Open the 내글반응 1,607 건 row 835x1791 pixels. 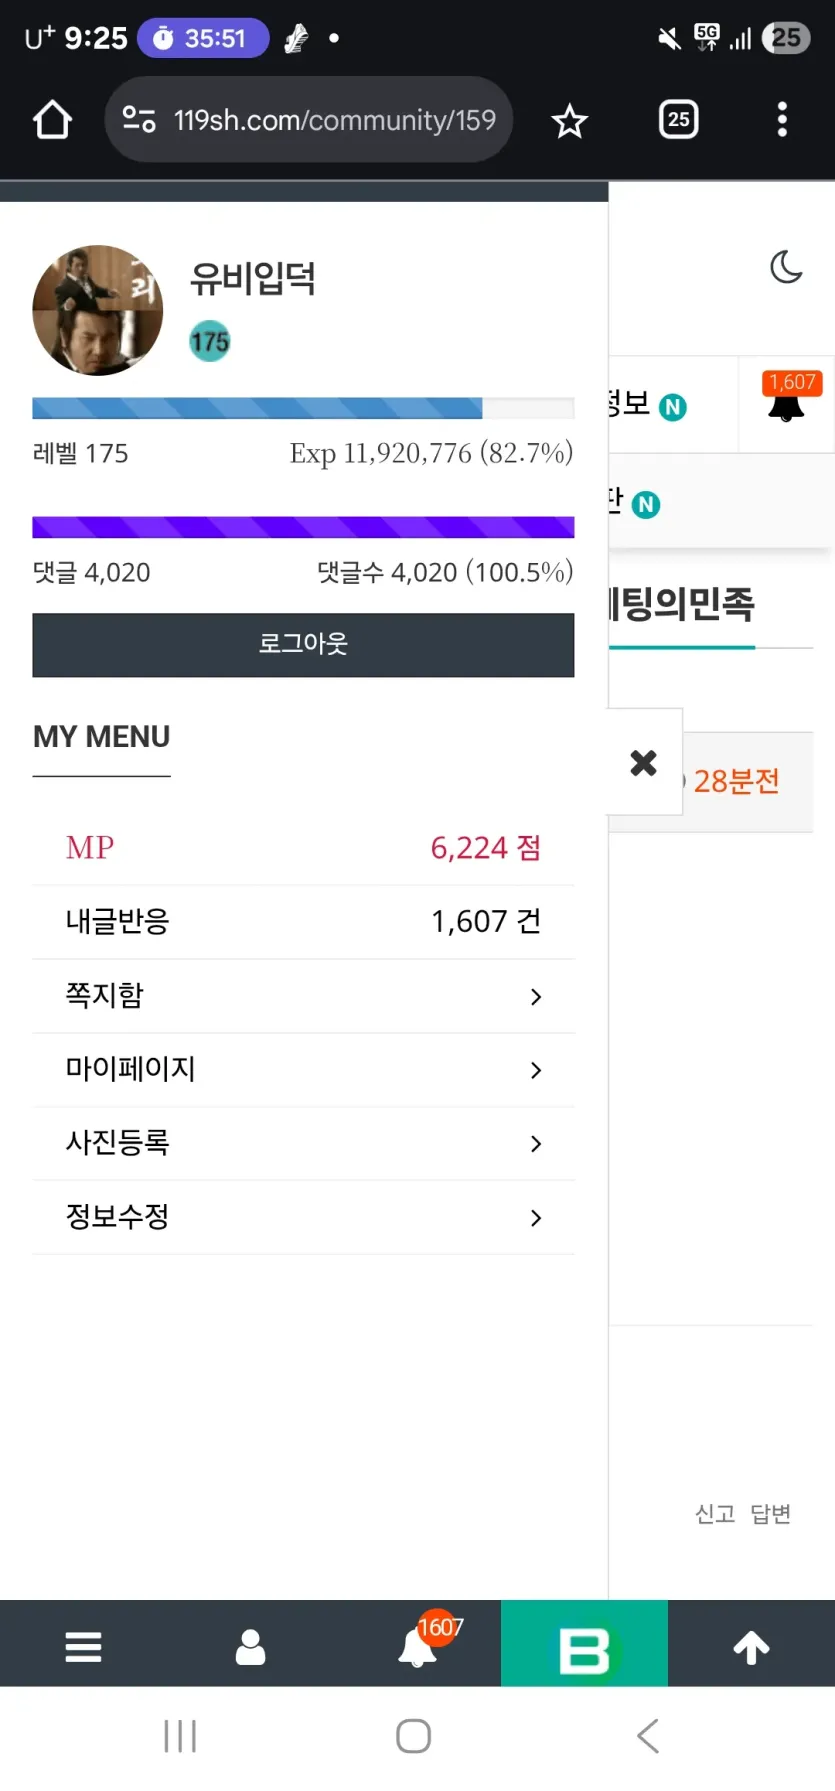303,922
